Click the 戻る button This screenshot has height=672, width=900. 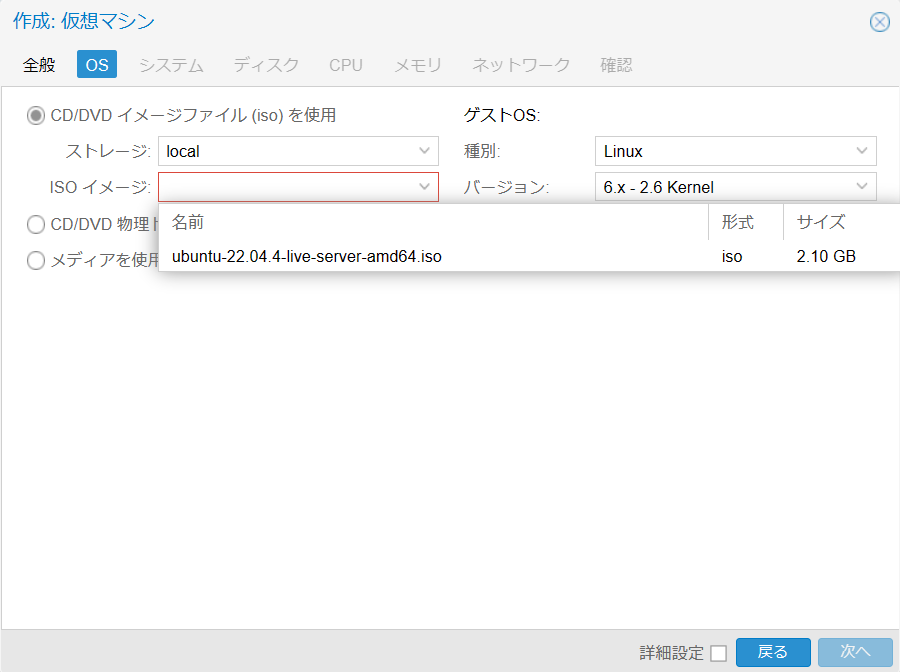(x=773, y=652)
